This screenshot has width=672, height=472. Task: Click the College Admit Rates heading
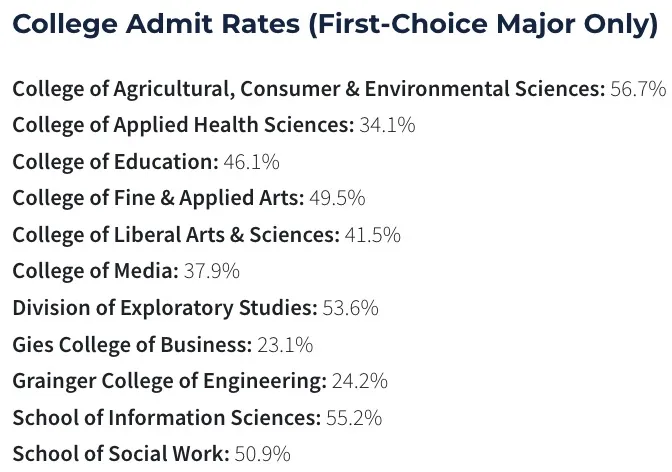tap(335, 23)
